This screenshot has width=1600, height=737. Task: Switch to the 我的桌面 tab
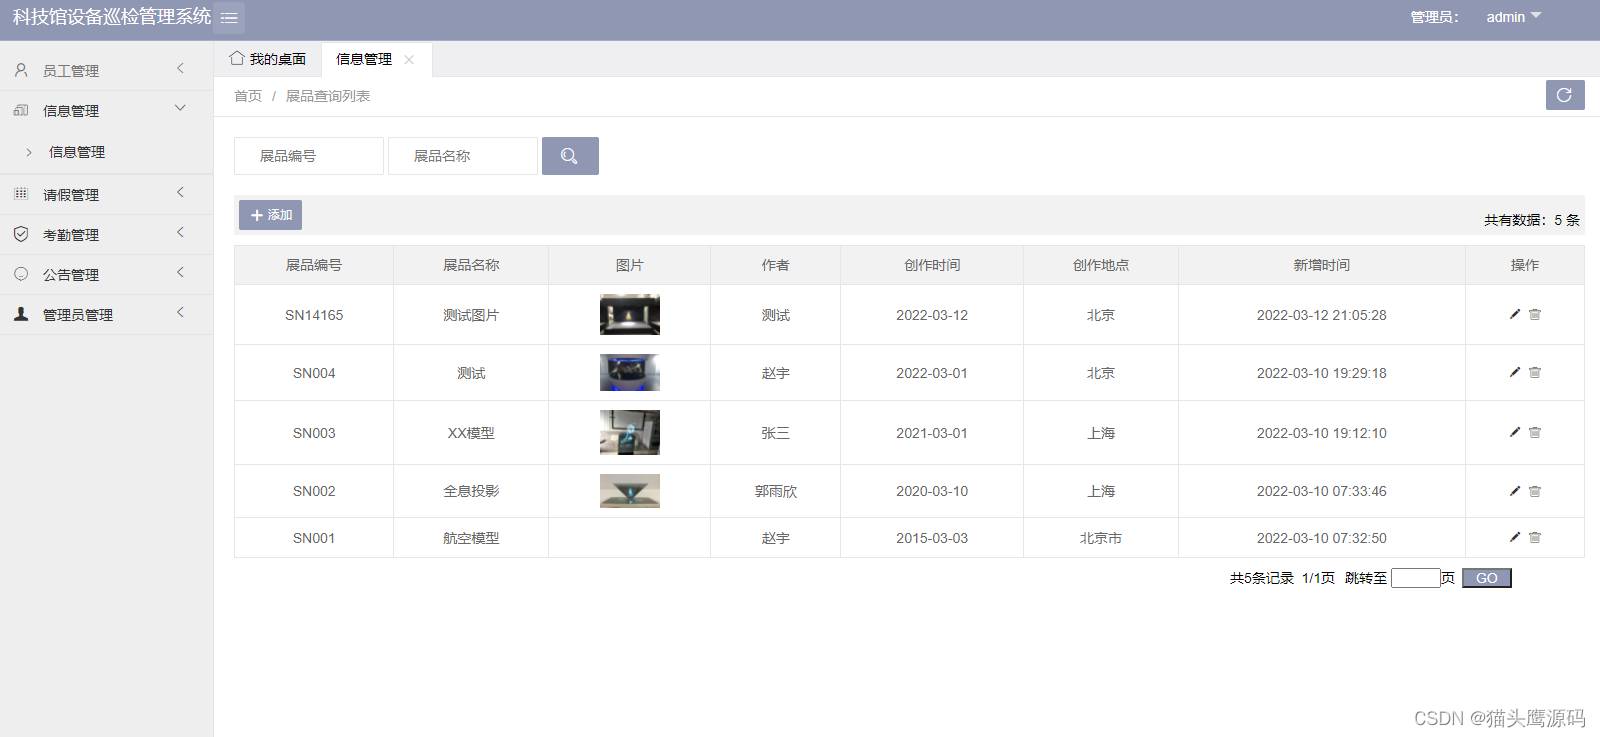tap(268, 59)
